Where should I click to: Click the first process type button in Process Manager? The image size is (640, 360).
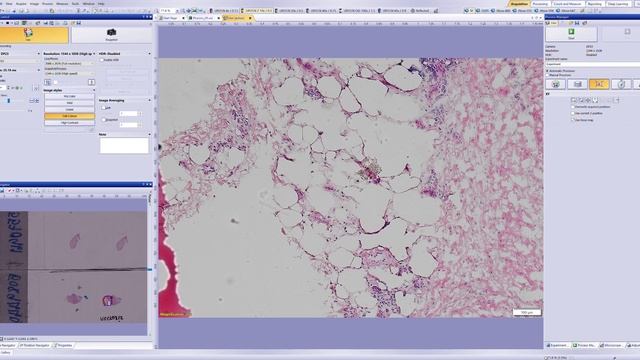(x=556, y=84)
